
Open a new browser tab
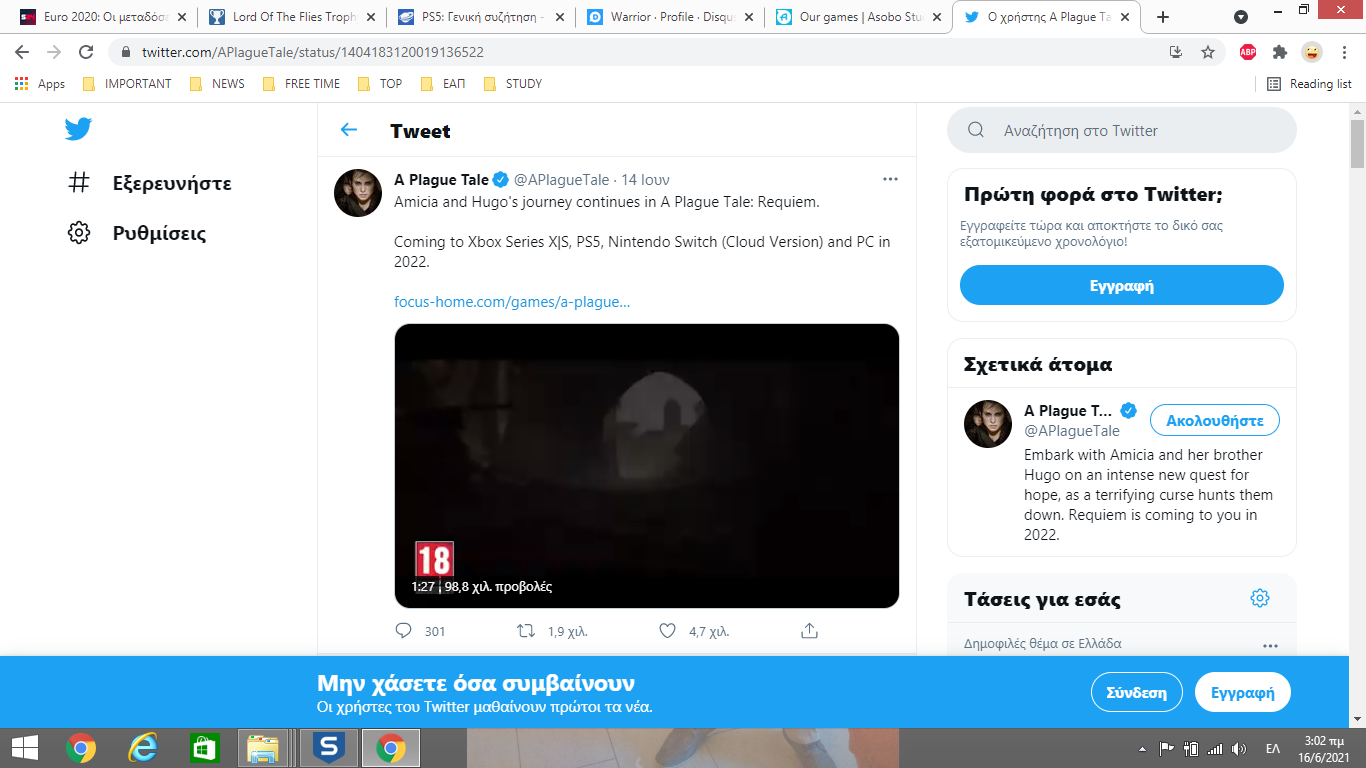[x=1163, y=17]
